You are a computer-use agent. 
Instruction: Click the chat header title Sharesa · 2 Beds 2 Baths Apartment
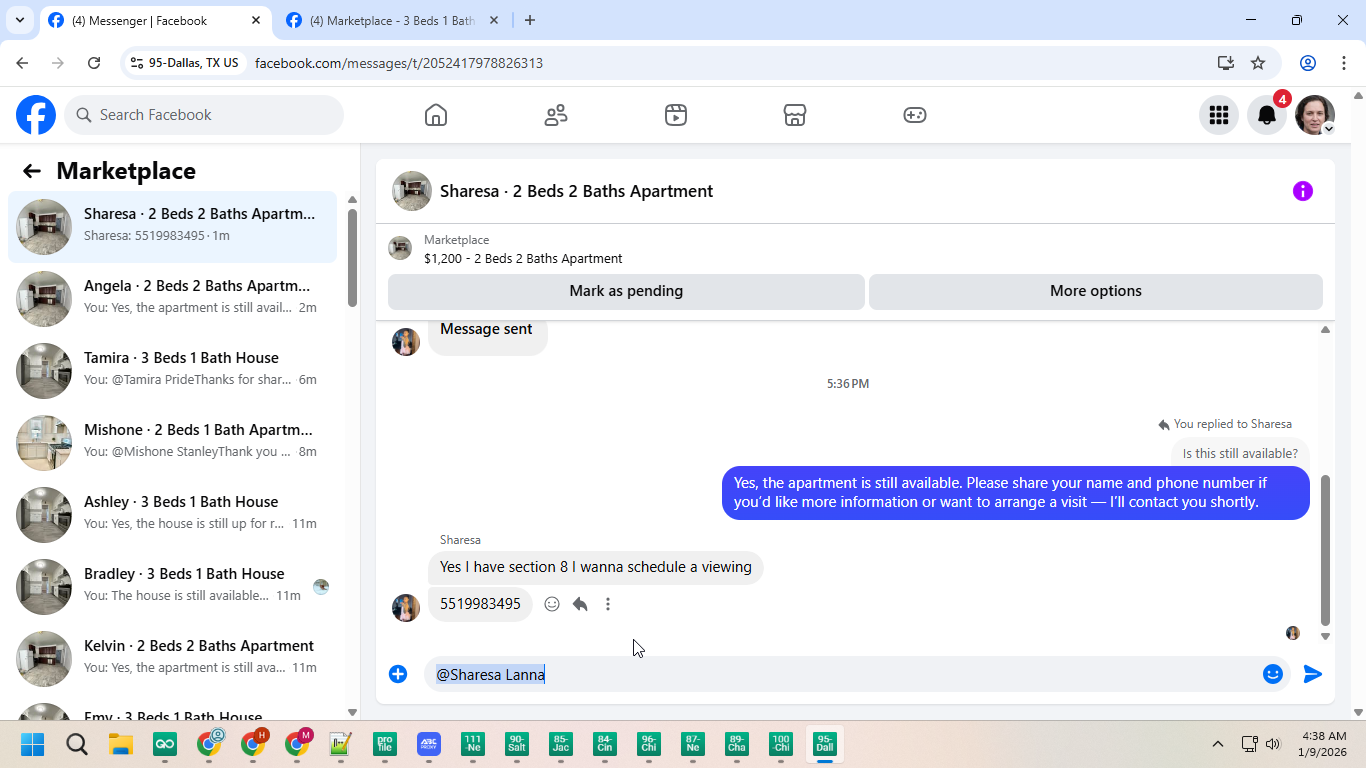576,191
